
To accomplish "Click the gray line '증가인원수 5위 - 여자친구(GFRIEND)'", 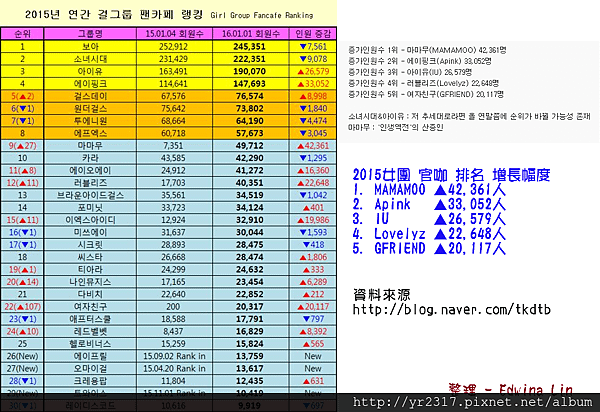I will pos(426,94).
